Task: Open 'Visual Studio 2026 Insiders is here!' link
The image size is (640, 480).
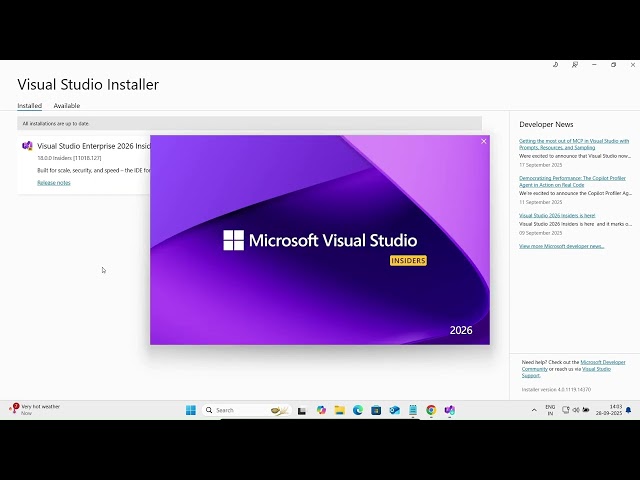Action: coord(557,216)
